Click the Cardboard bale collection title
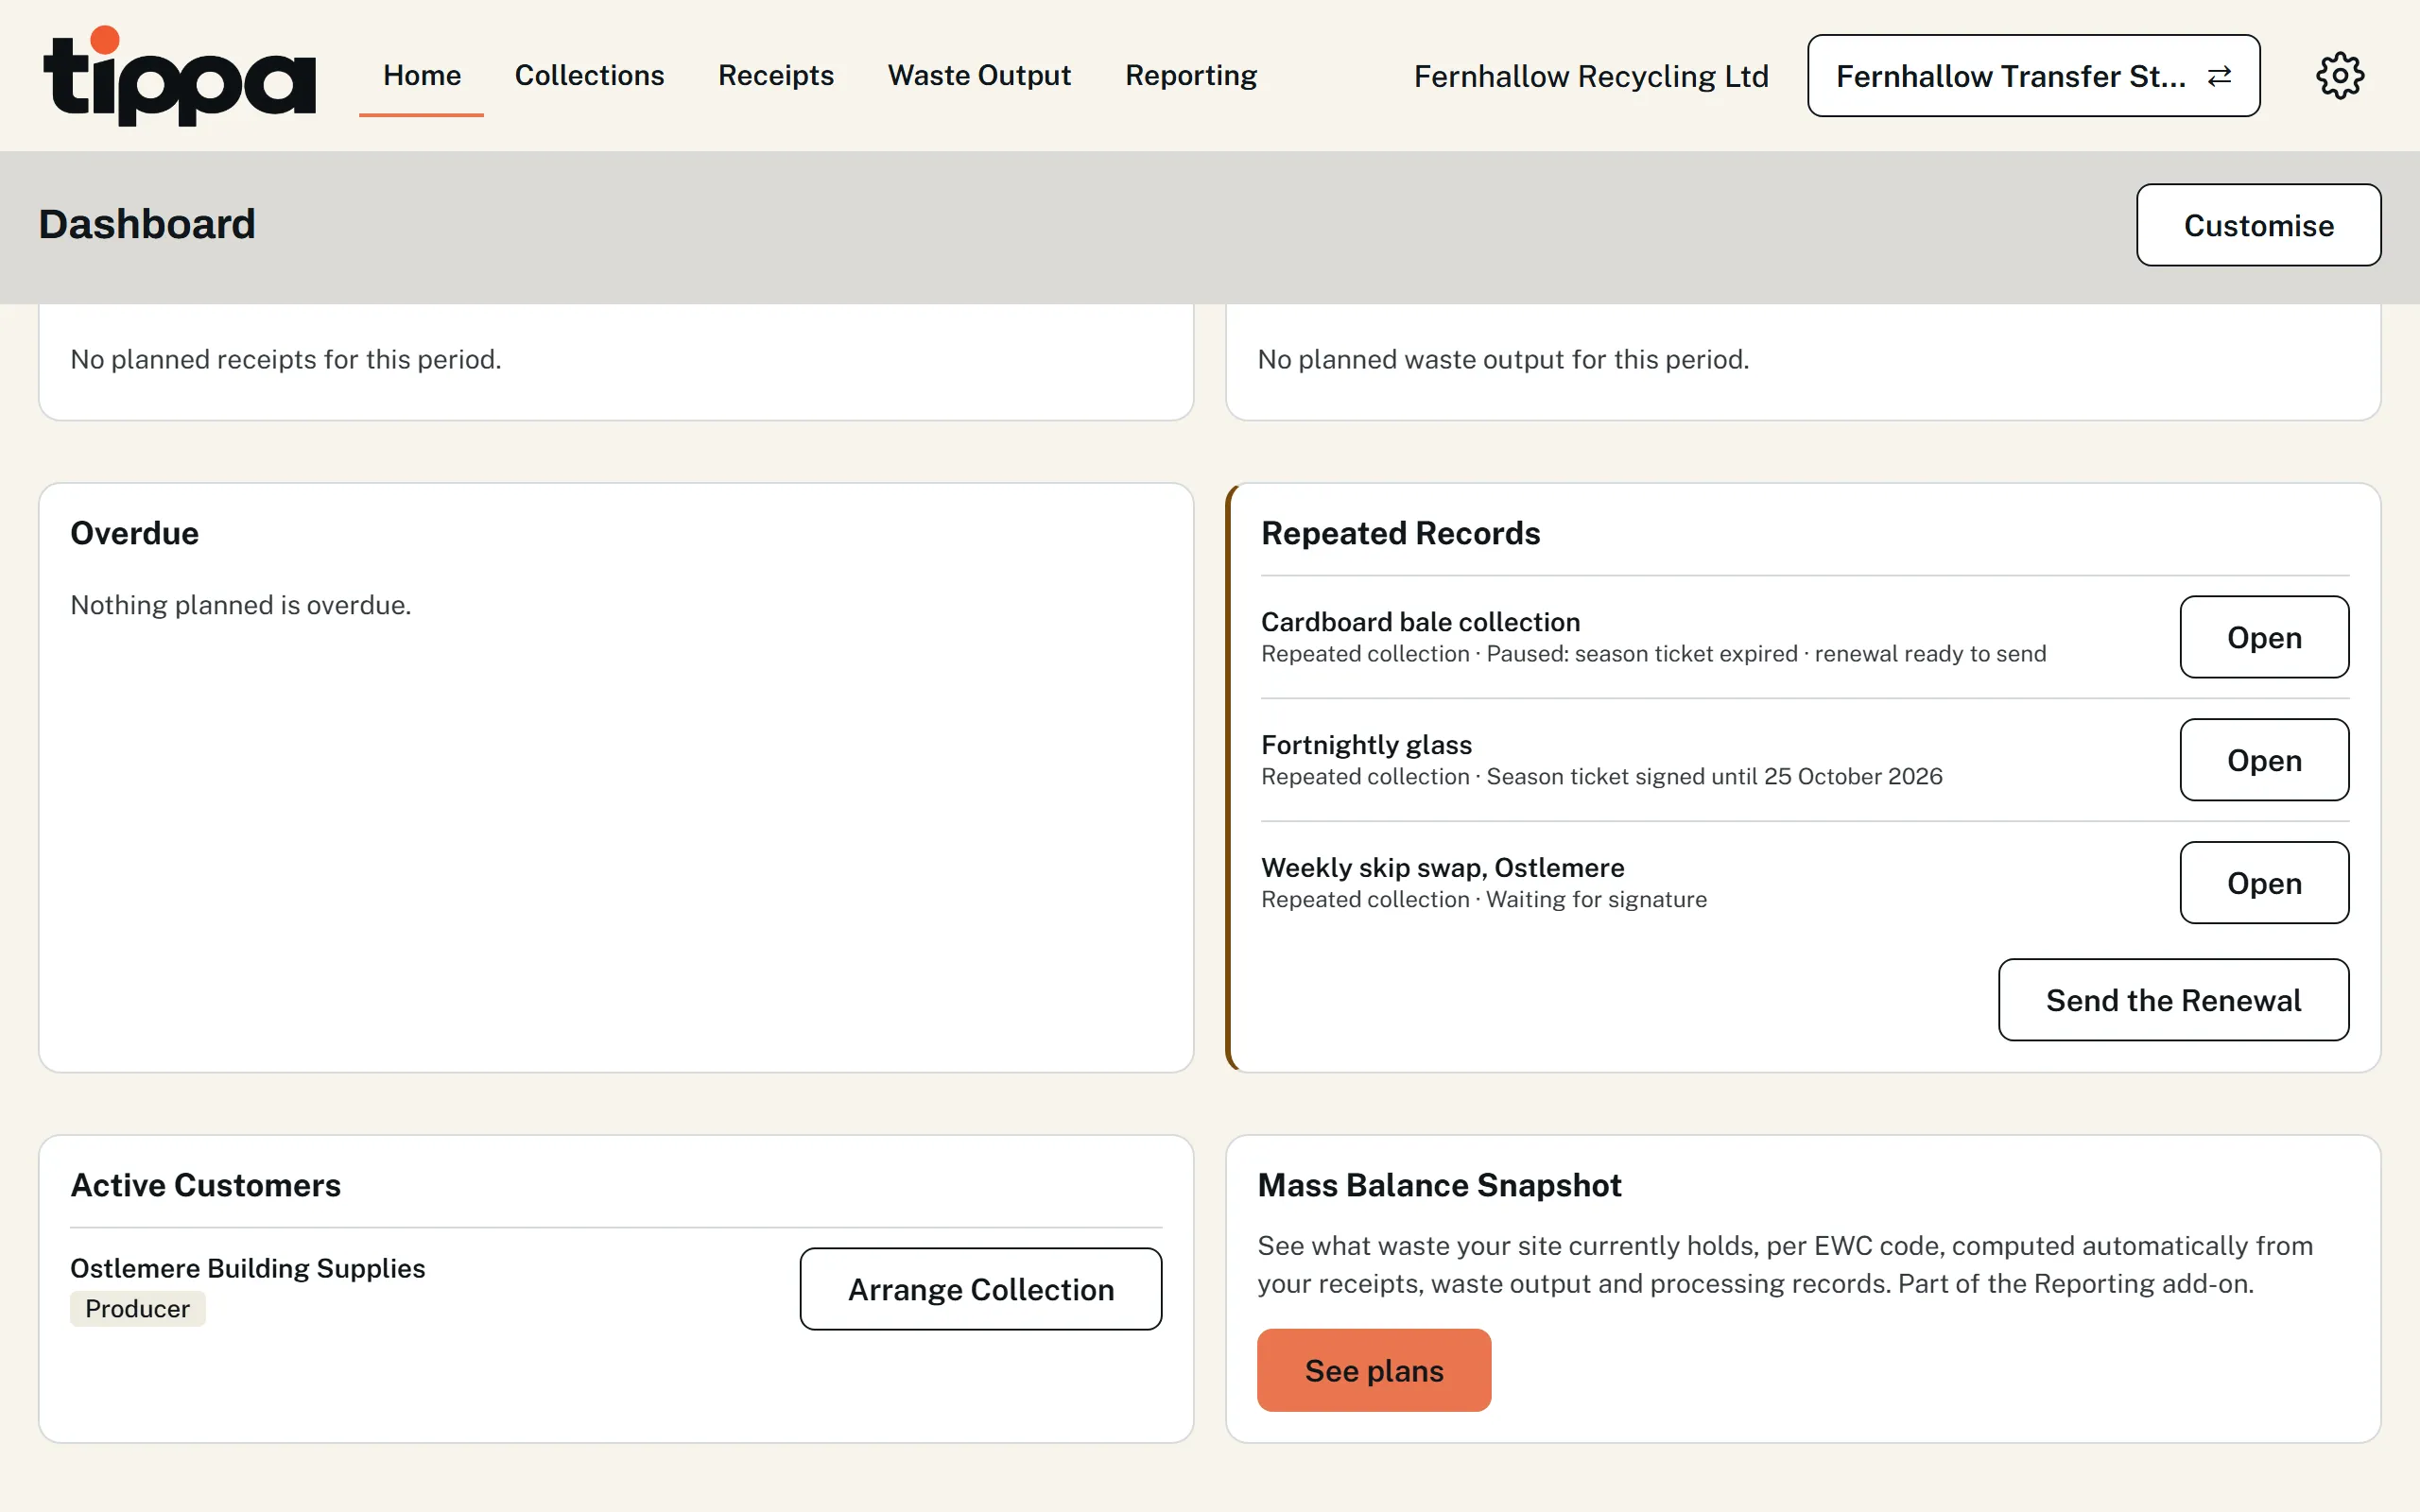 coord(1420,622)
